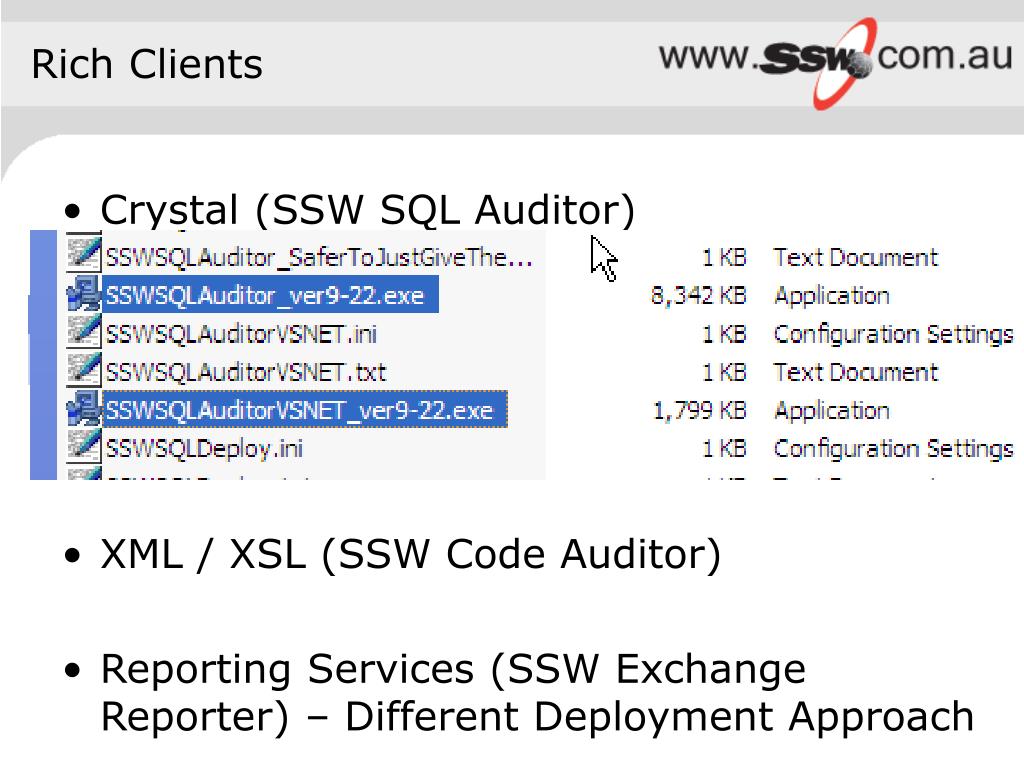Click Text Document type for SSWSQLAuditorVSNET.txt

pos(856,372)
